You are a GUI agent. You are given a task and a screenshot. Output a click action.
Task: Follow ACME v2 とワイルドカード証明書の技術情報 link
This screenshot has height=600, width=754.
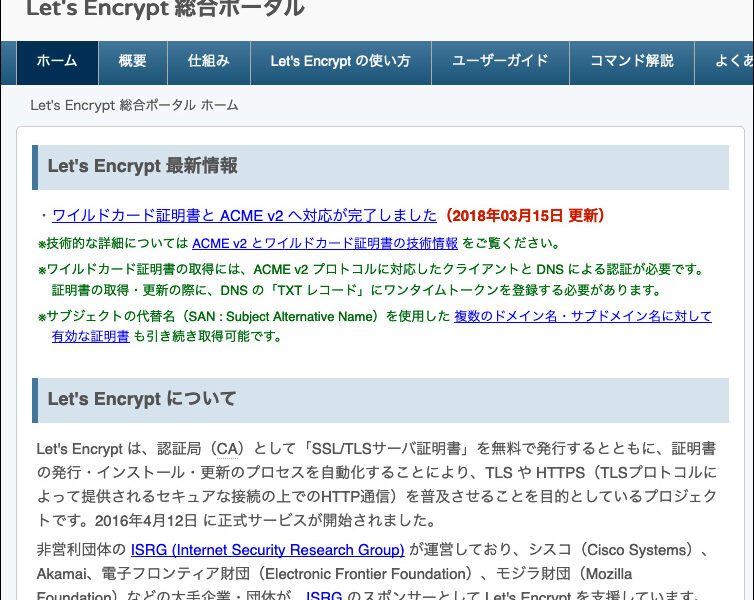[x=325, y=243]
